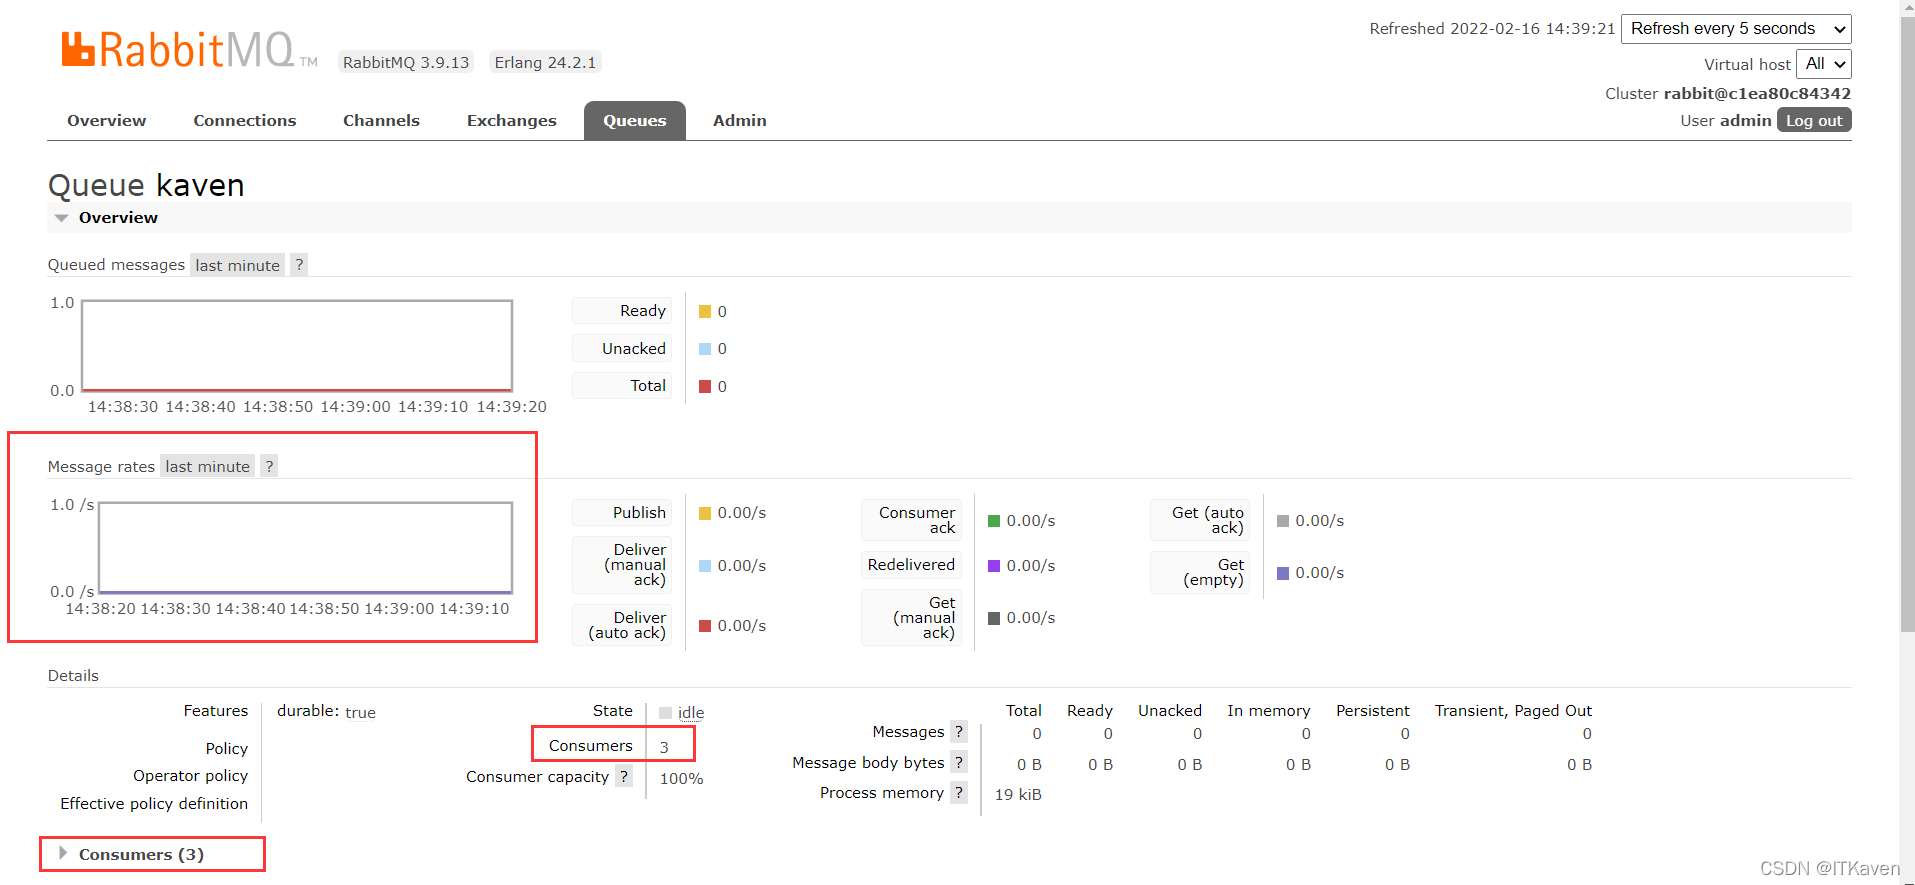Viewport: 1915px width, 885px height.
Task: Click the Redelivered label
Action: (911, 565)
